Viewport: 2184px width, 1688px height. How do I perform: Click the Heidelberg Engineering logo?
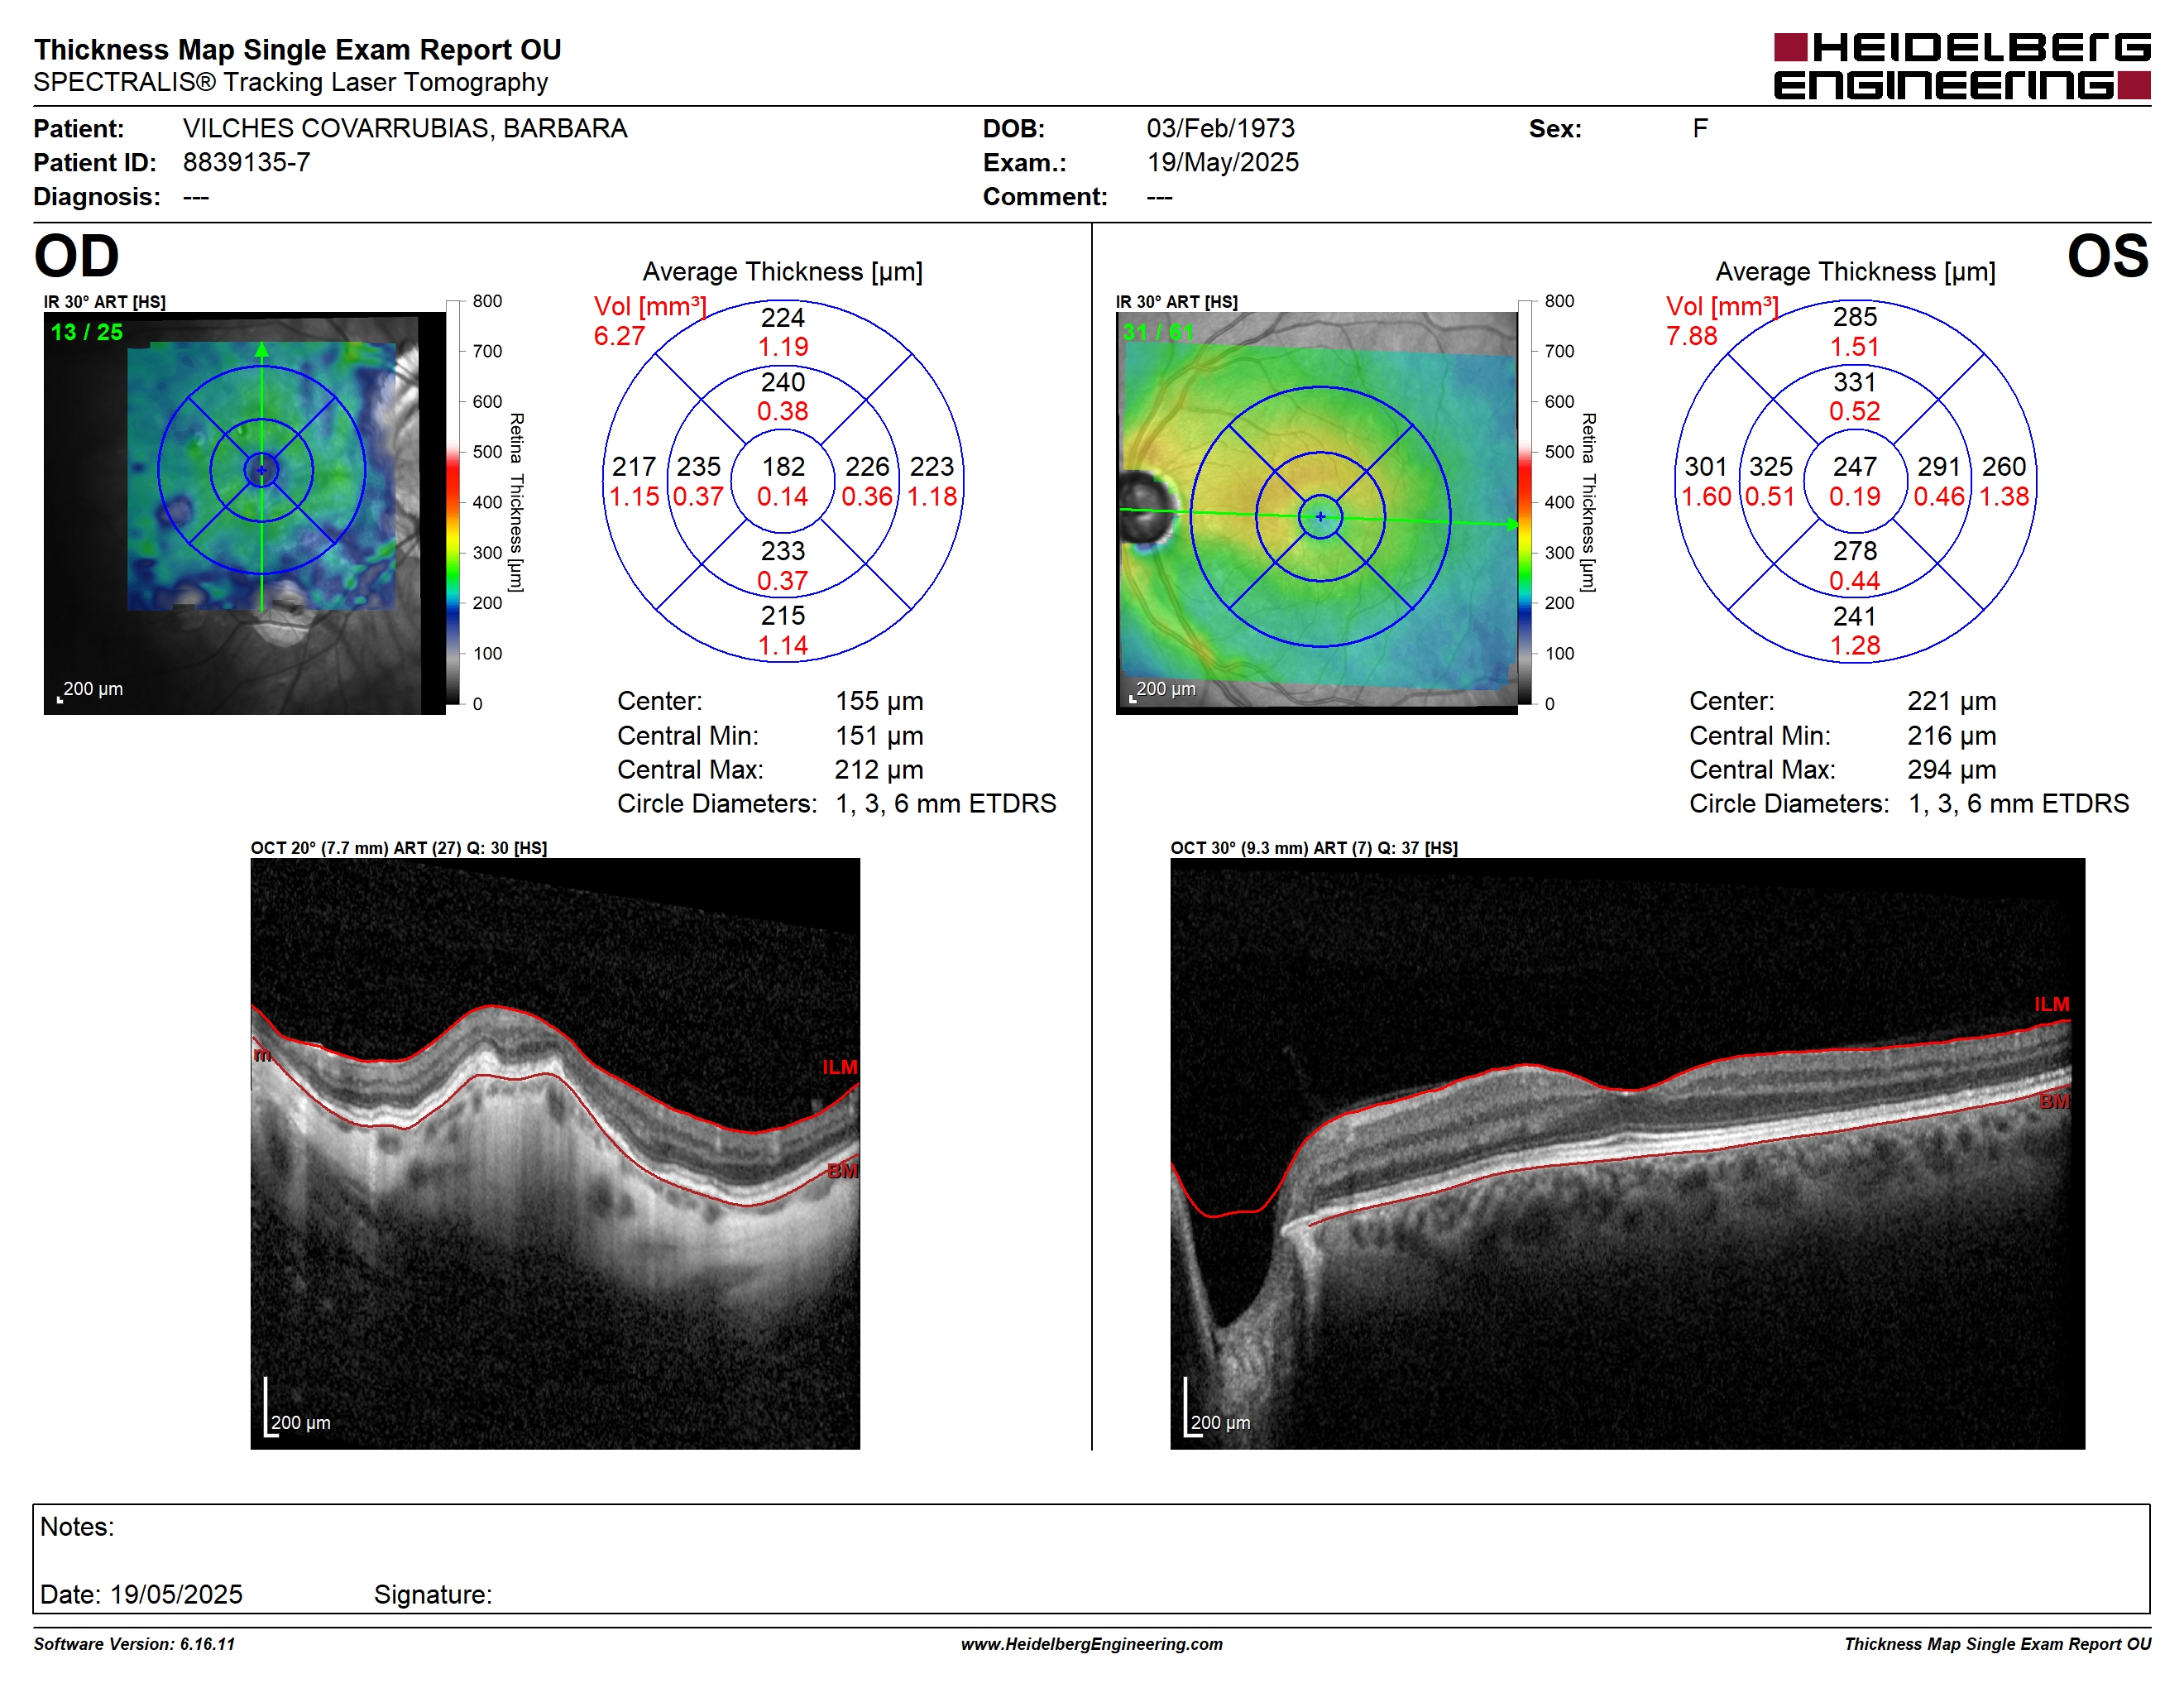click(1961, 66)
